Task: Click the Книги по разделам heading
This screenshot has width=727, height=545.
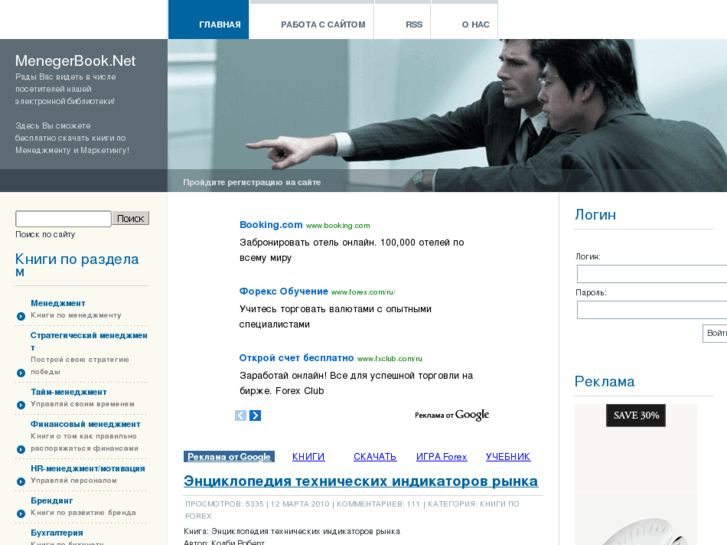Action: click(77, 264)
